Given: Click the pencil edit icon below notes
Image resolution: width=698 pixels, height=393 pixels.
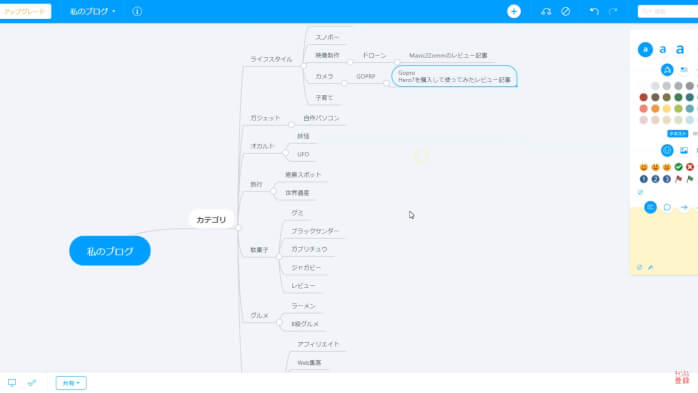Looking at the screenshot, I should (x=650, y=267).
